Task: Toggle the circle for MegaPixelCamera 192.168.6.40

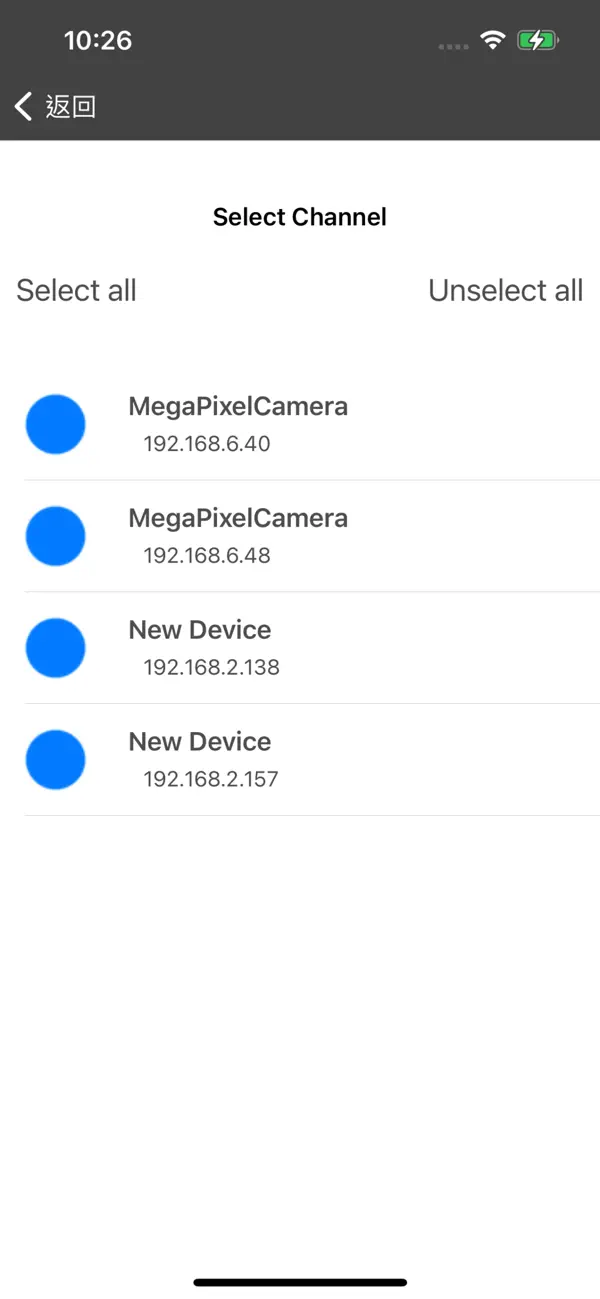Action: click(x=55, y=423)
